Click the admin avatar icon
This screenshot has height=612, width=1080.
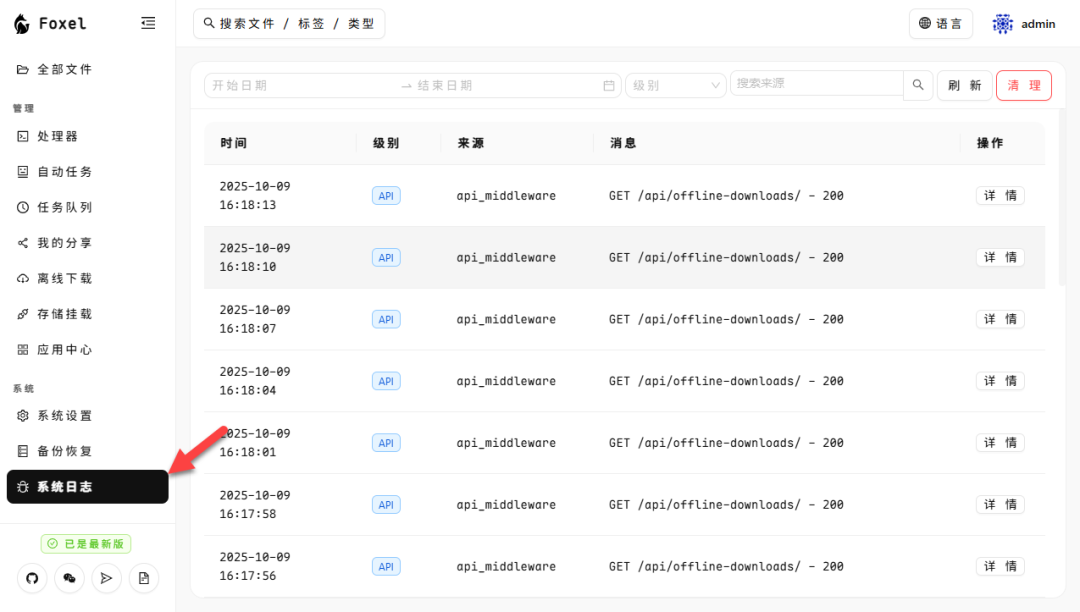(x=1004, y=23)
